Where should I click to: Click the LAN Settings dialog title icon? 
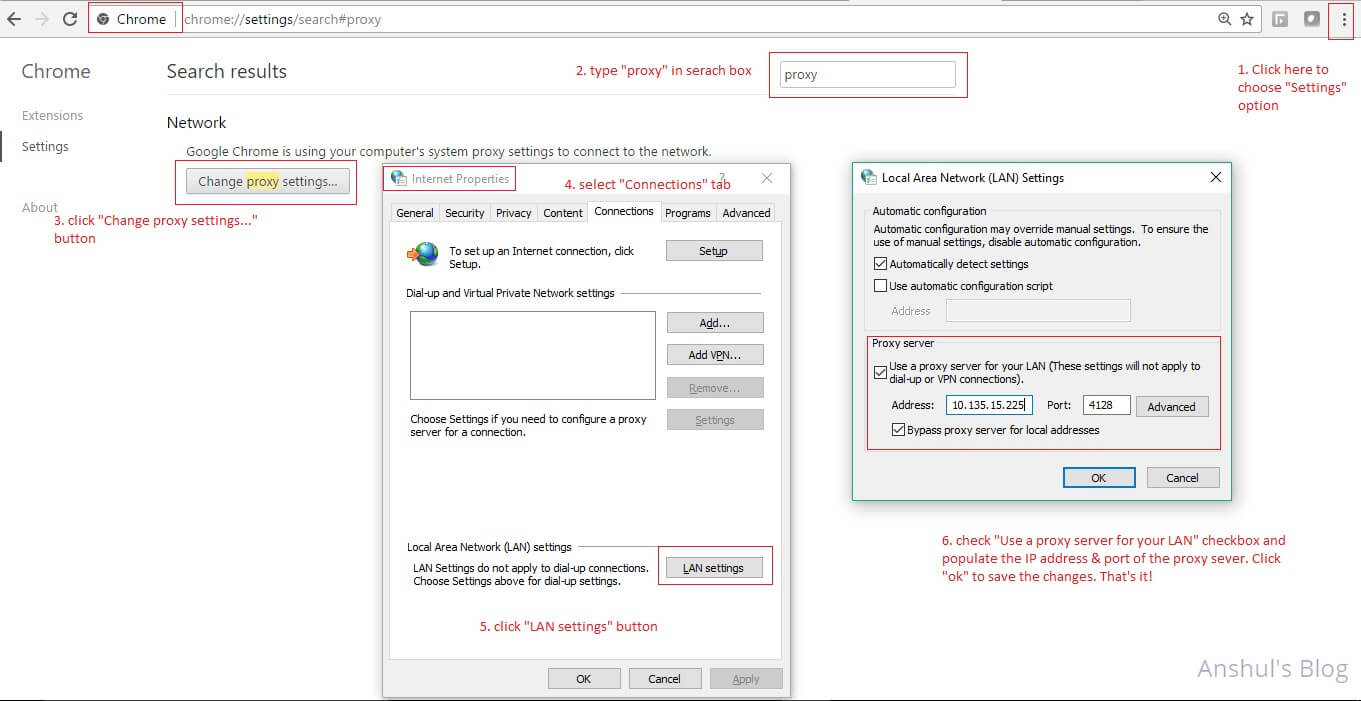coord(869,177)
